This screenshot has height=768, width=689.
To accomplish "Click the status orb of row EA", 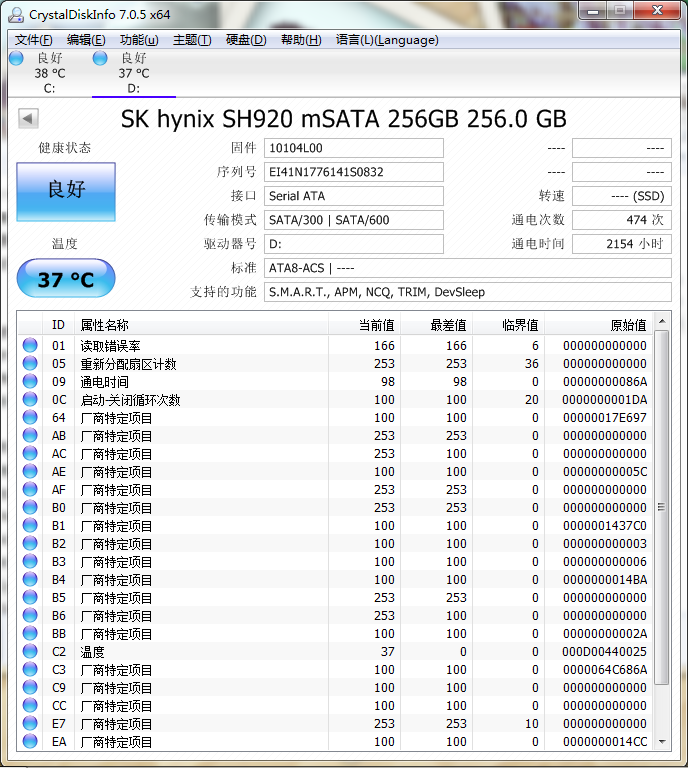I will click(x=30, y=741).
